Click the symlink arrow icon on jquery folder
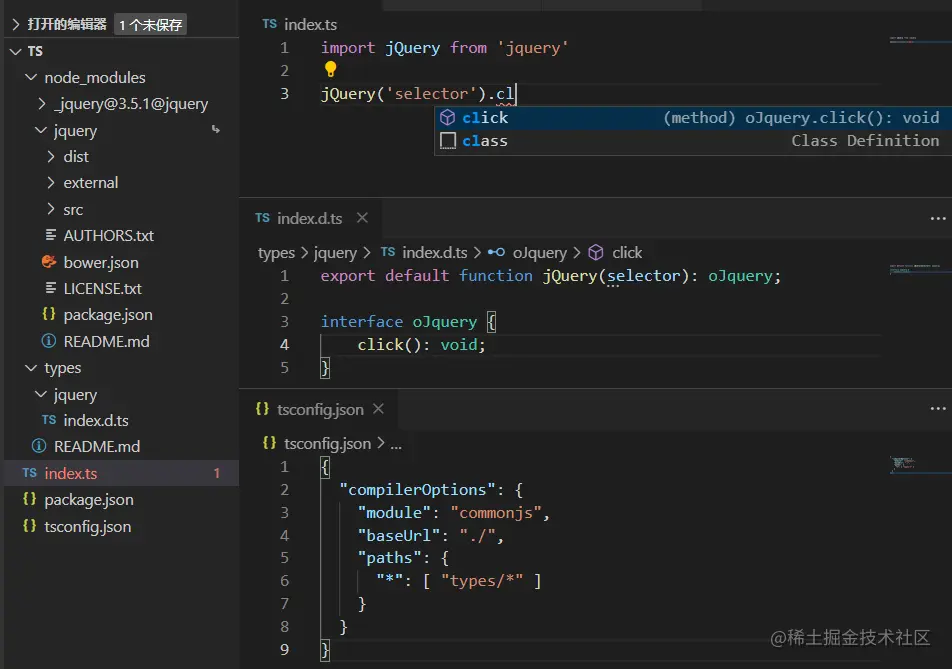Screen dimensions: 952x669 click(x=216, y=129)
